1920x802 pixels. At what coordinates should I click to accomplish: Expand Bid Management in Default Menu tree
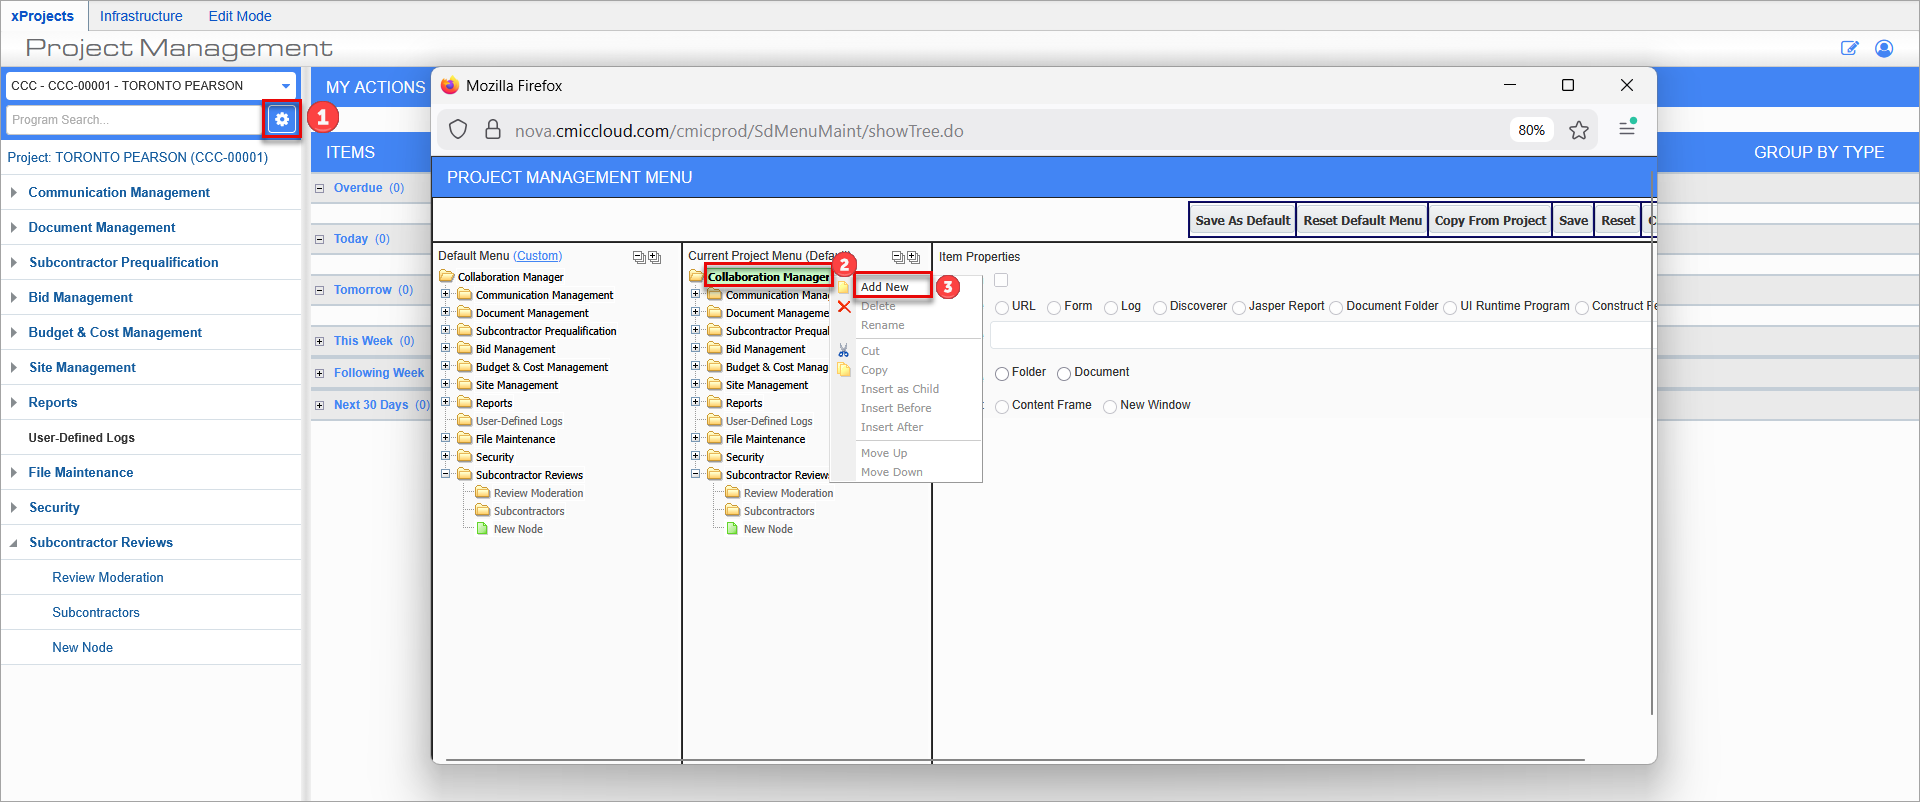pyautogui.click(x=446, y=348)
